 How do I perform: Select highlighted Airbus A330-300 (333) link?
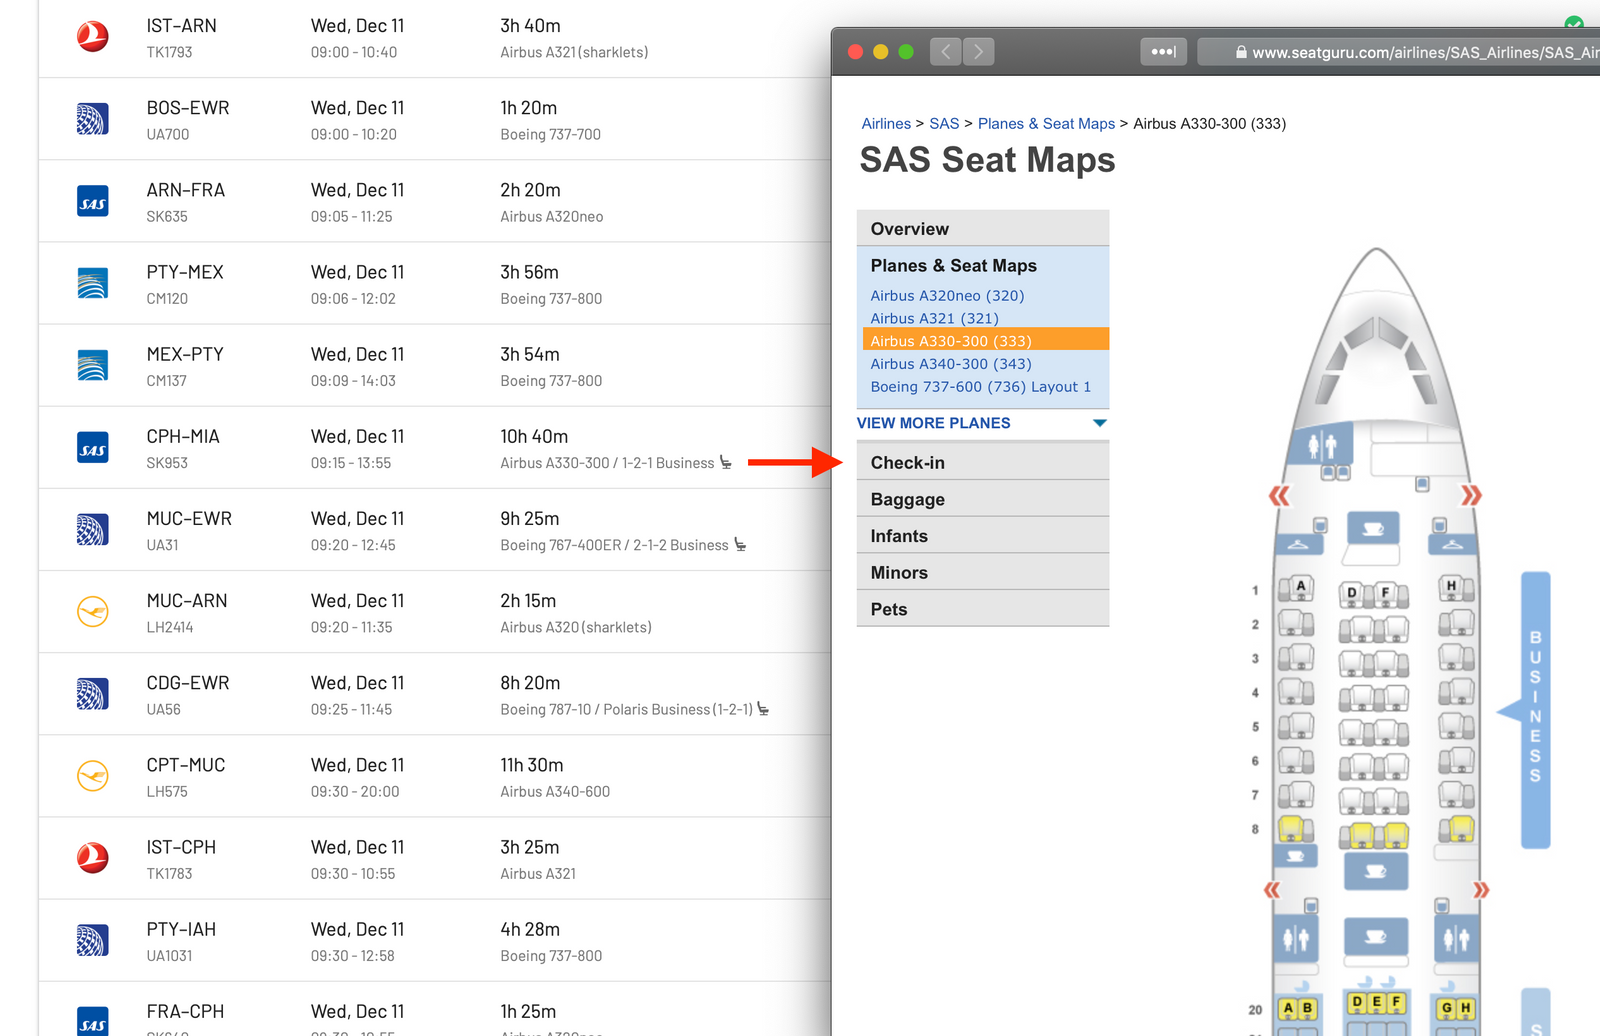pyautogui.click(x=985, y=341)
